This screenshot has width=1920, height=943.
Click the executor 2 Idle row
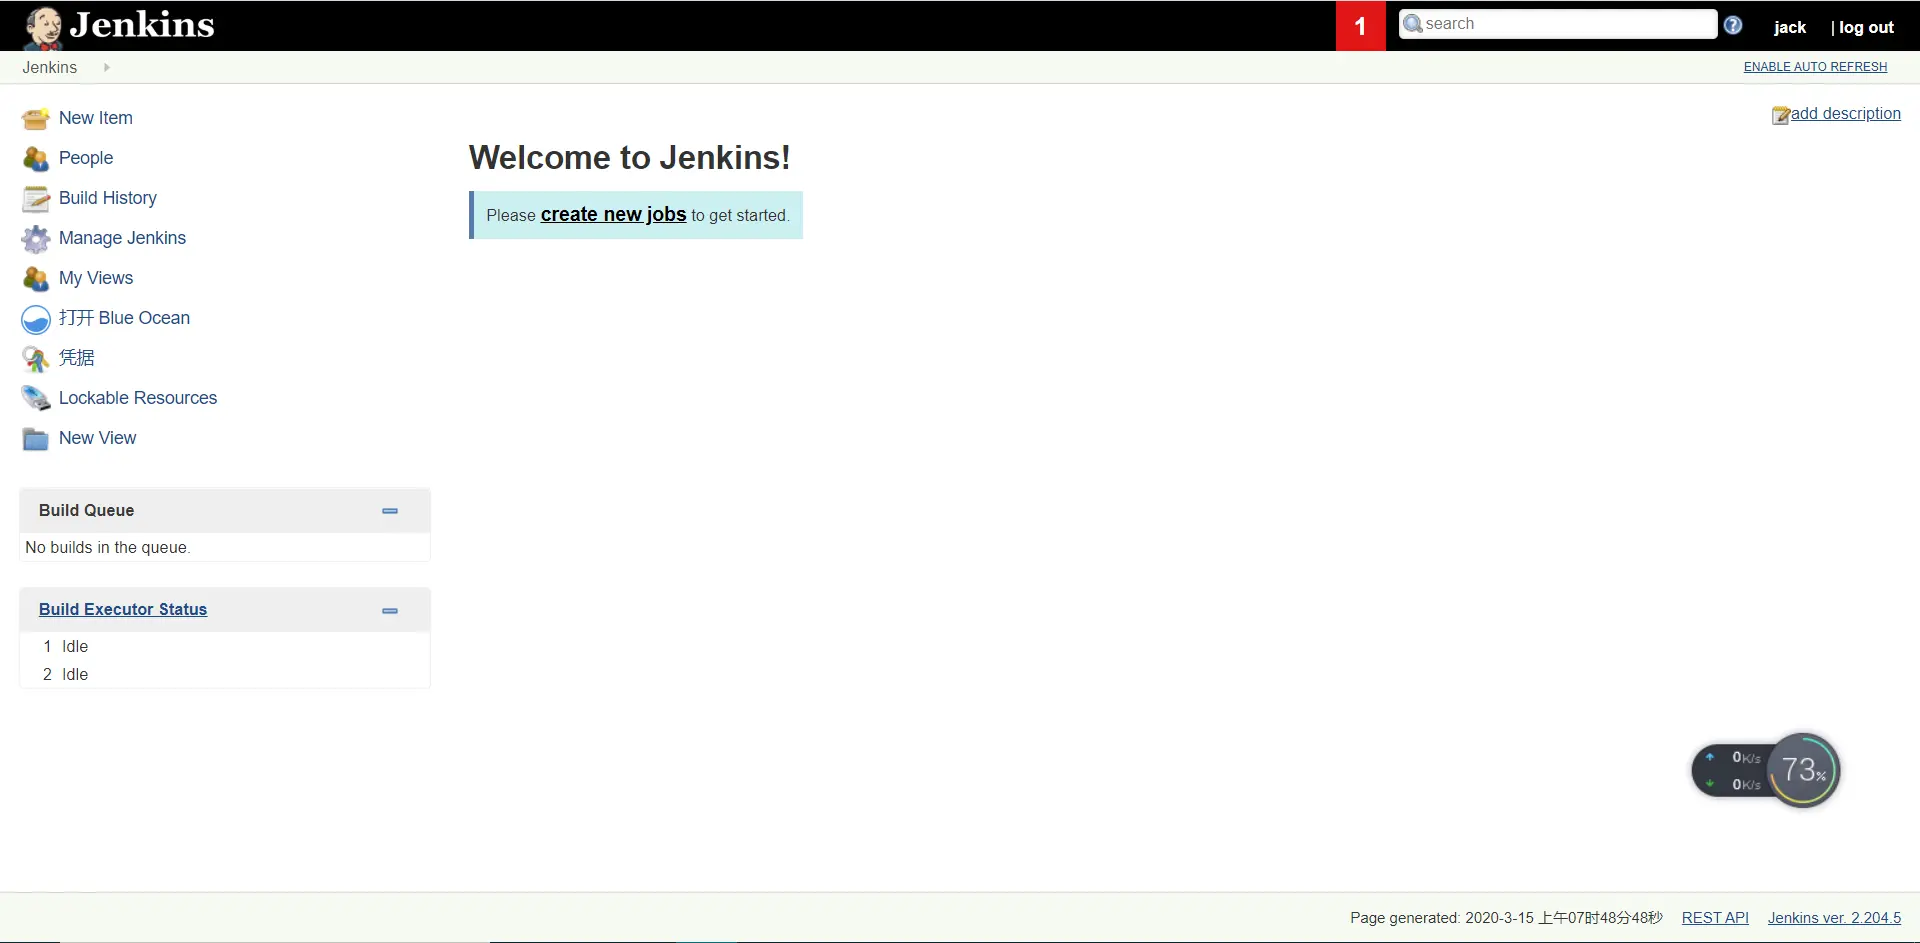(x=225, y=675)
